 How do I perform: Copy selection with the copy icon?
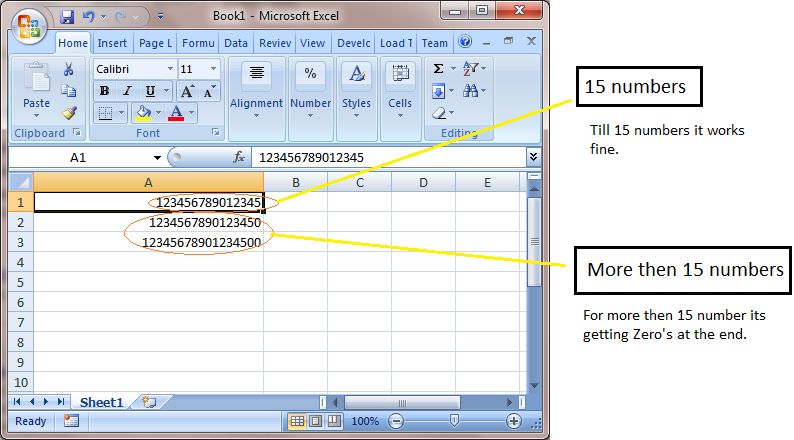pos(68,91)
